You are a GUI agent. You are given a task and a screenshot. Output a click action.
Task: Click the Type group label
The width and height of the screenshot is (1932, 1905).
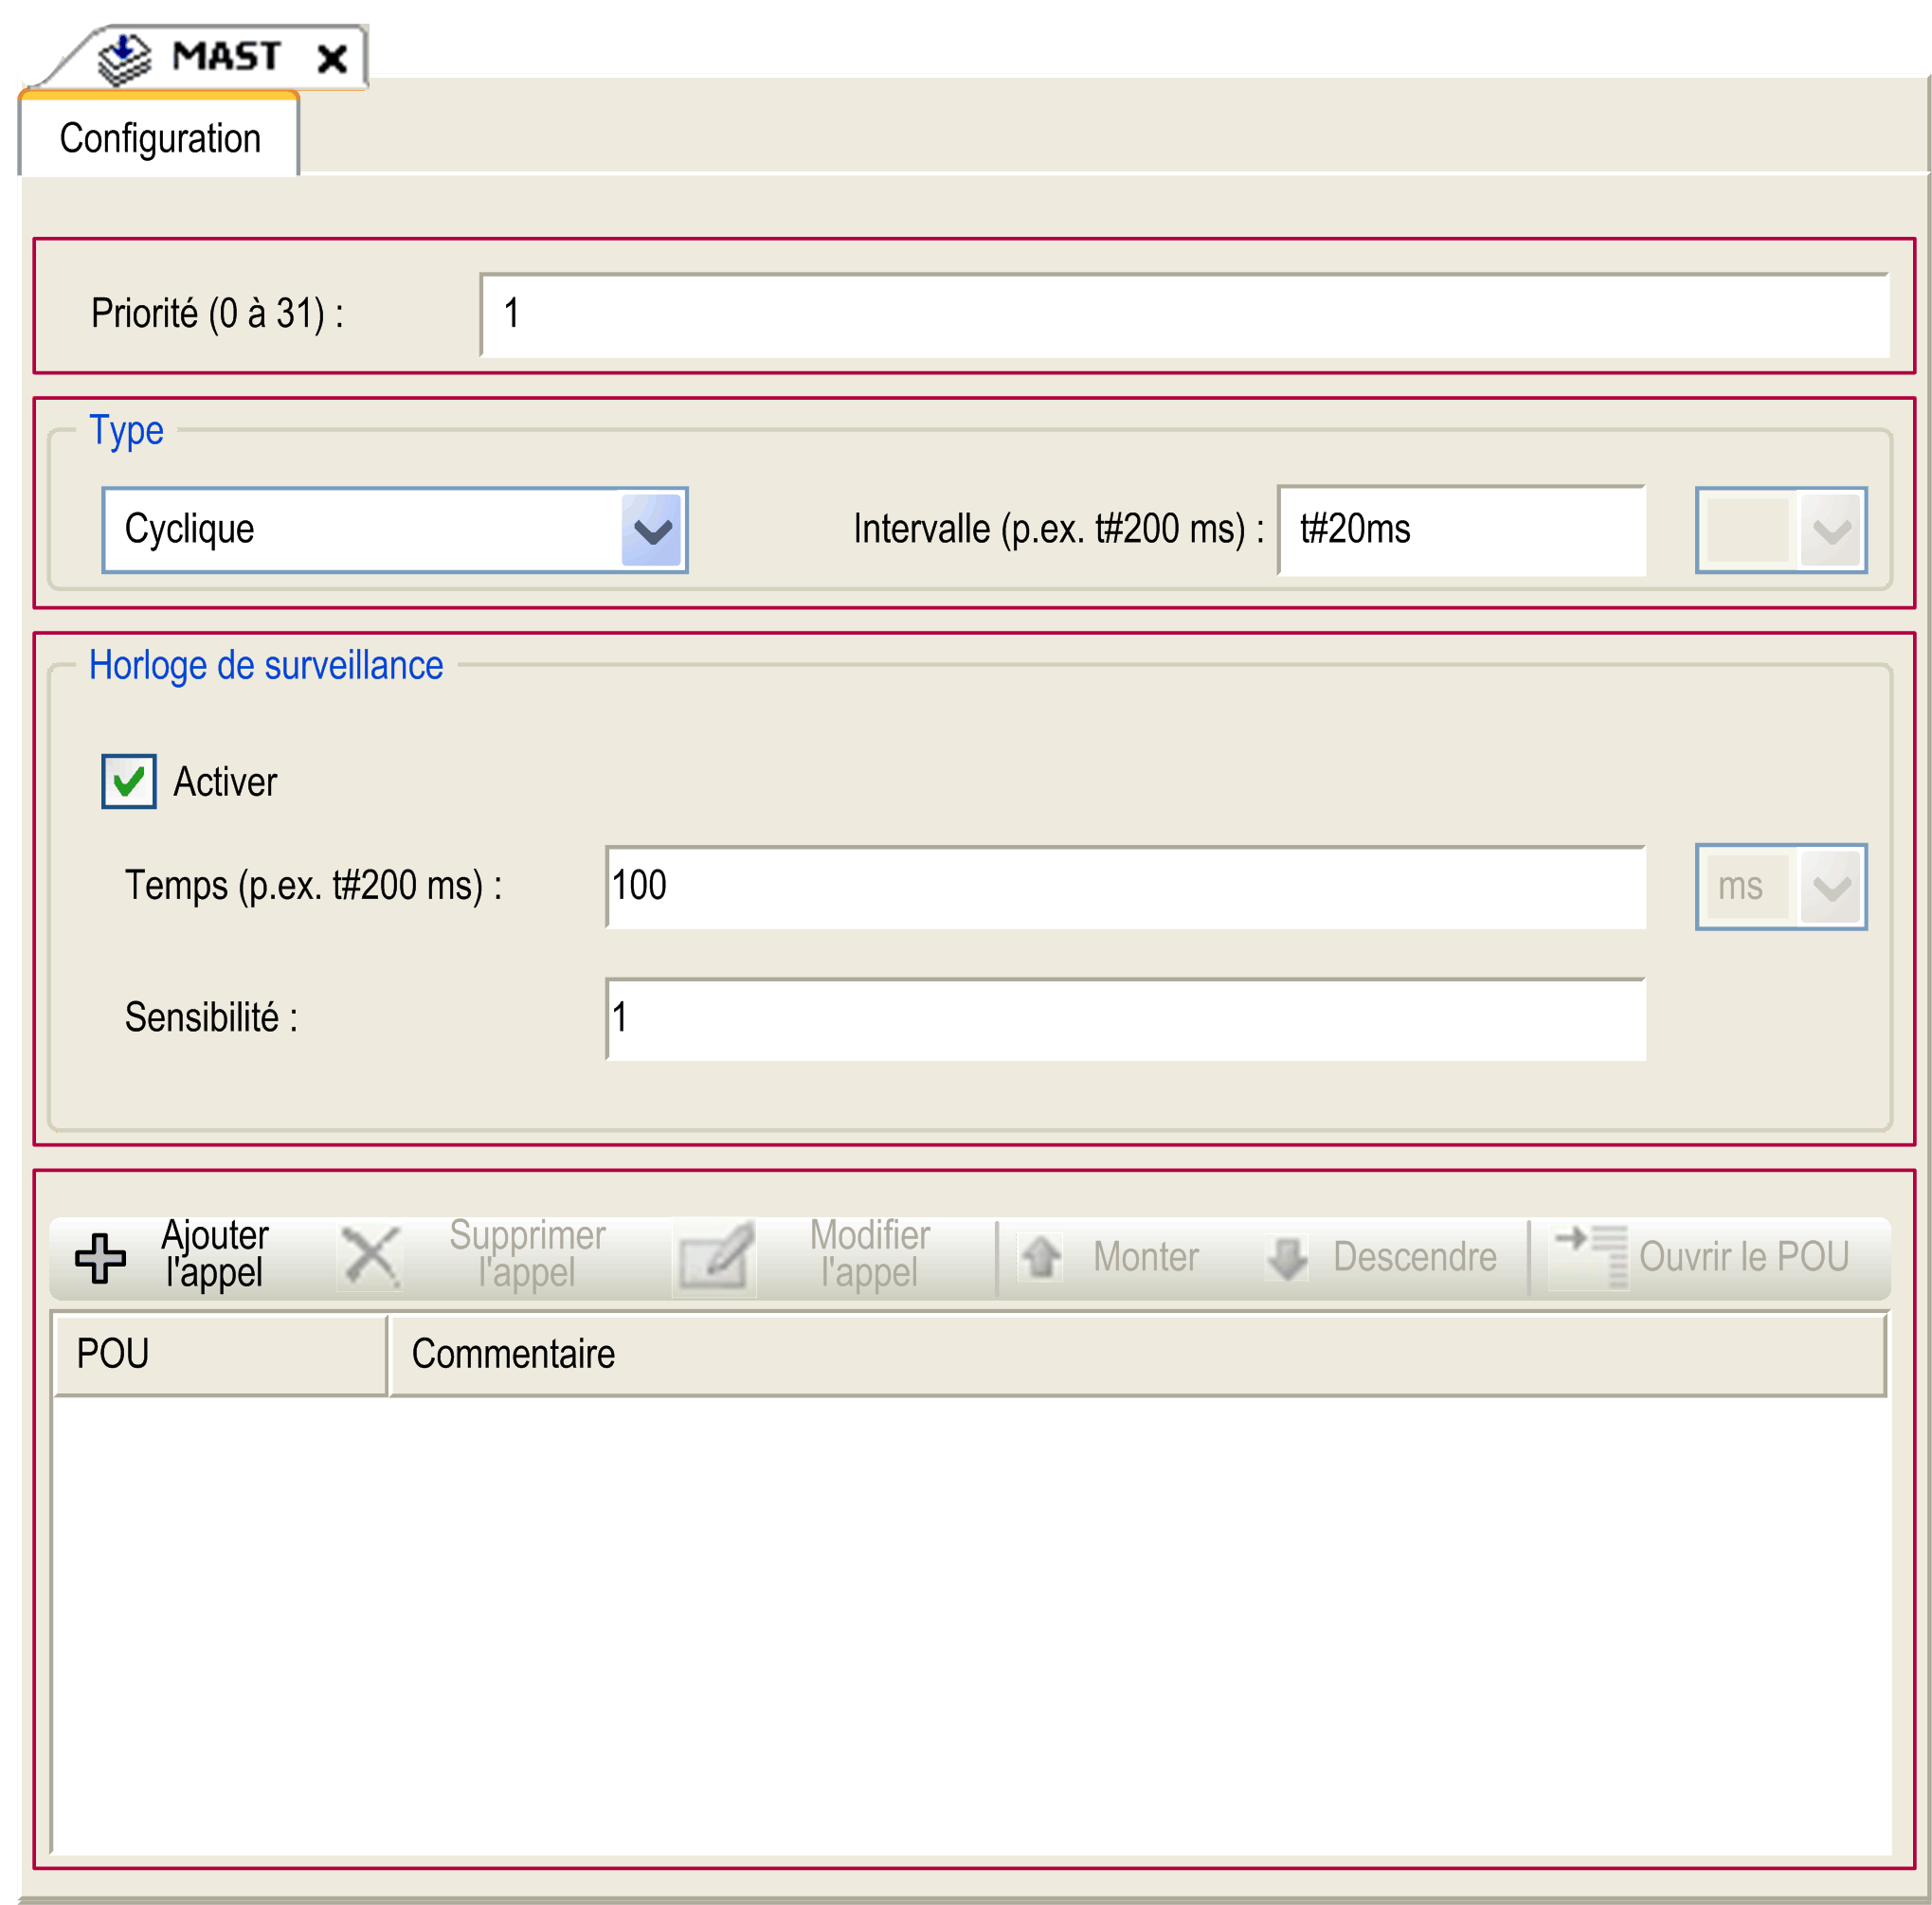click(x=127, y=431)
